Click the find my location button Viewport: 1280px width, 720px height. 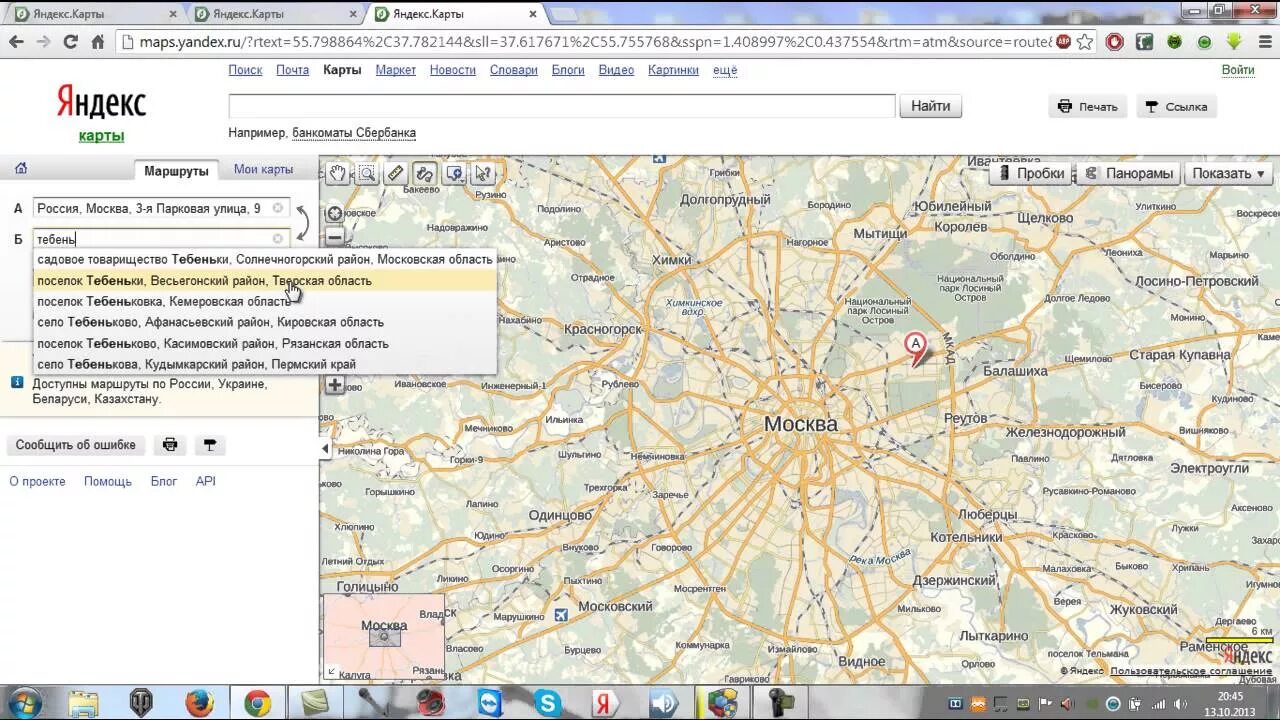(x=335, y=214)
